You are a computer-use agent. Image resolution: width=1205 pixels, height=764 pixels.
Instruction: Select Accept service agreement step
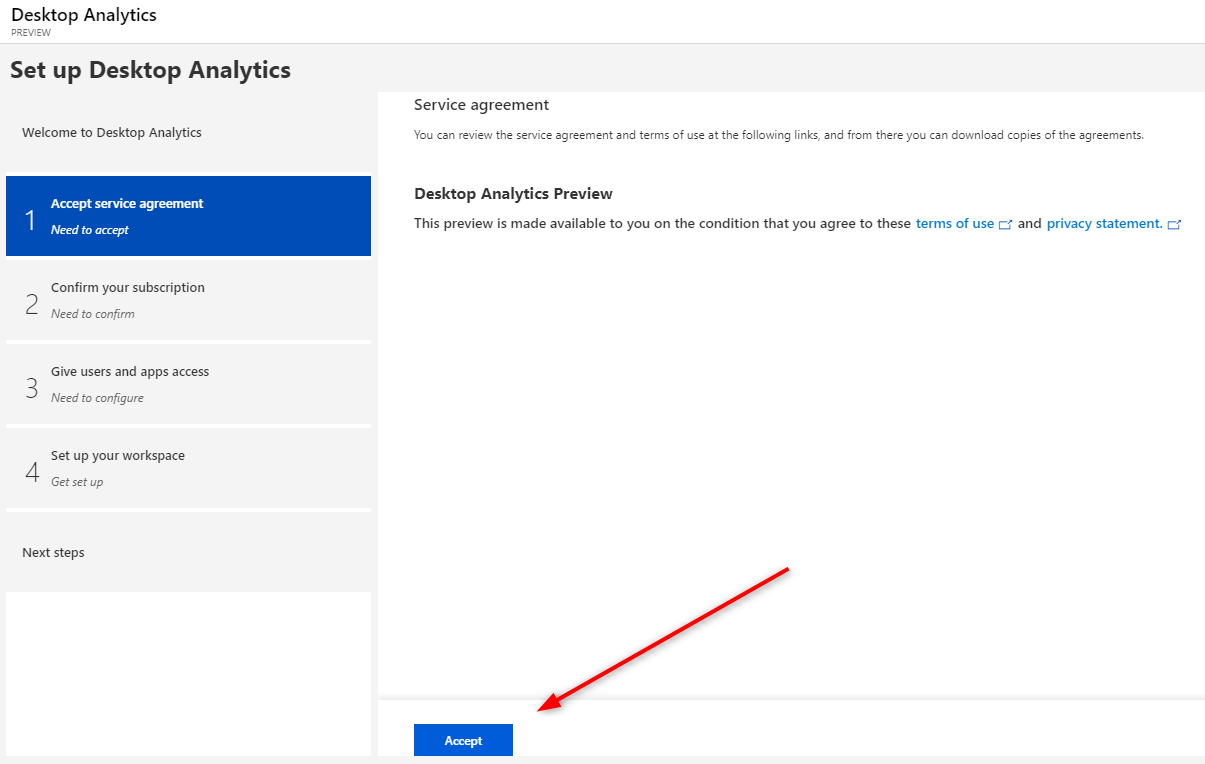[188, 216]
